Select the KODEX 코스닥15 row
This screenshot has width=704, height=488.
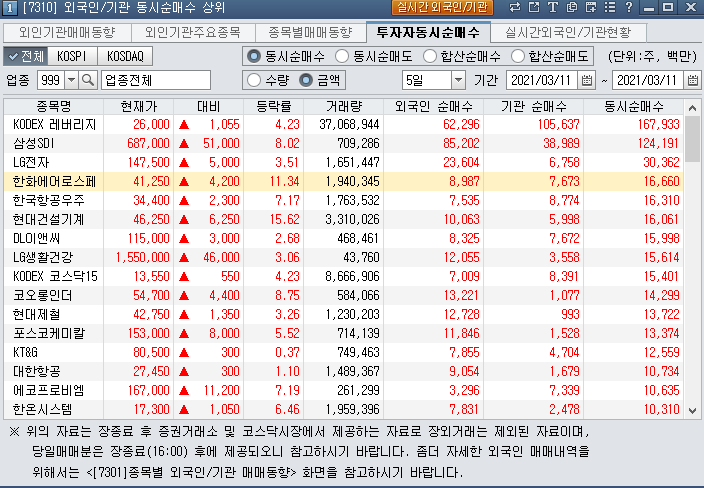pyautogui.click(x=343, y=276)
